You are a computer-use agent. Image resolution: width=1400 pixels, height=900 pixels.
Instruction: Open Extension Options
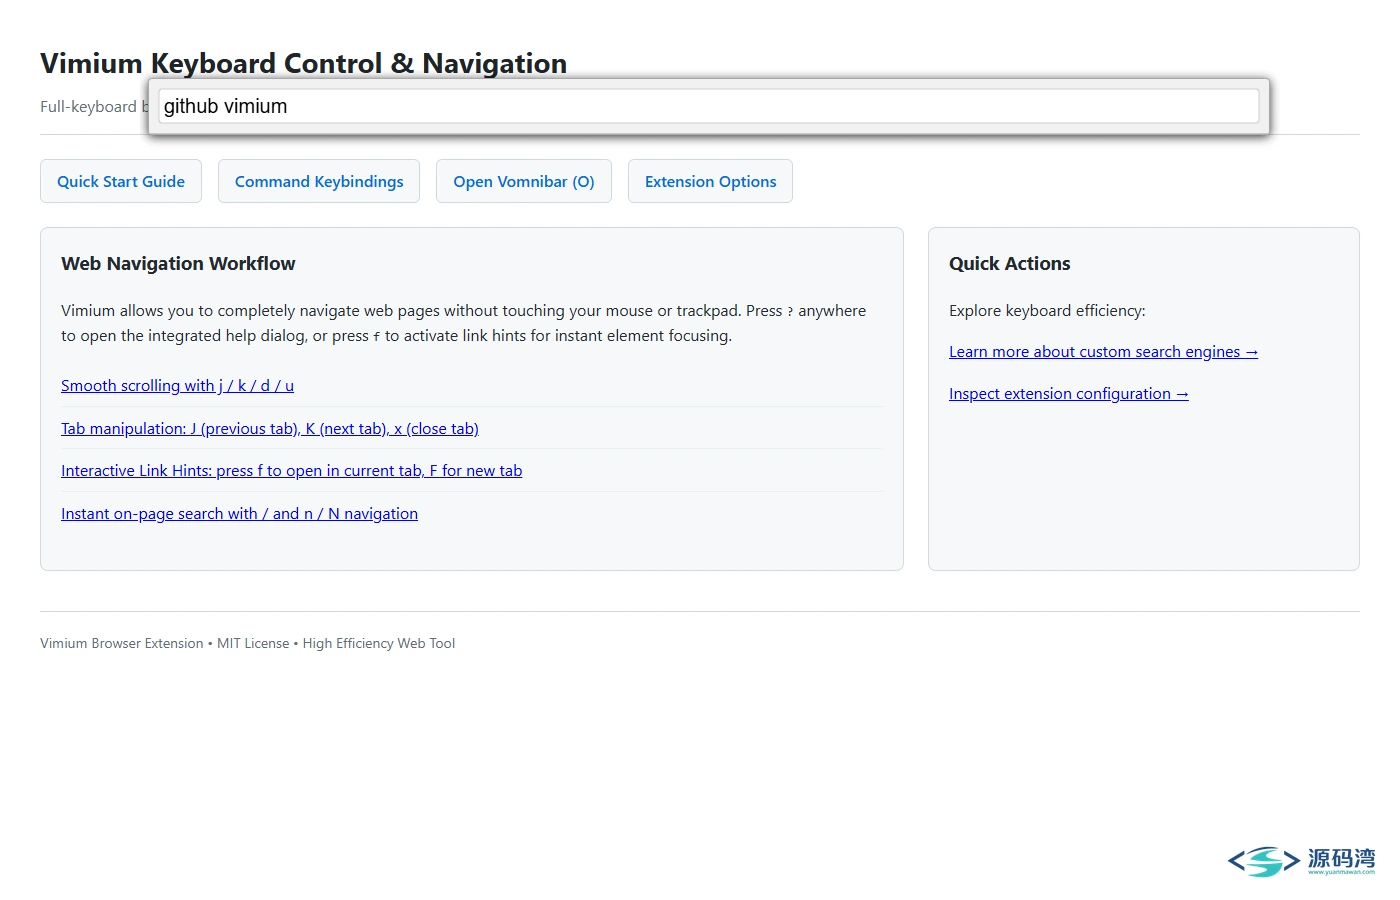[x=710, y=181]
